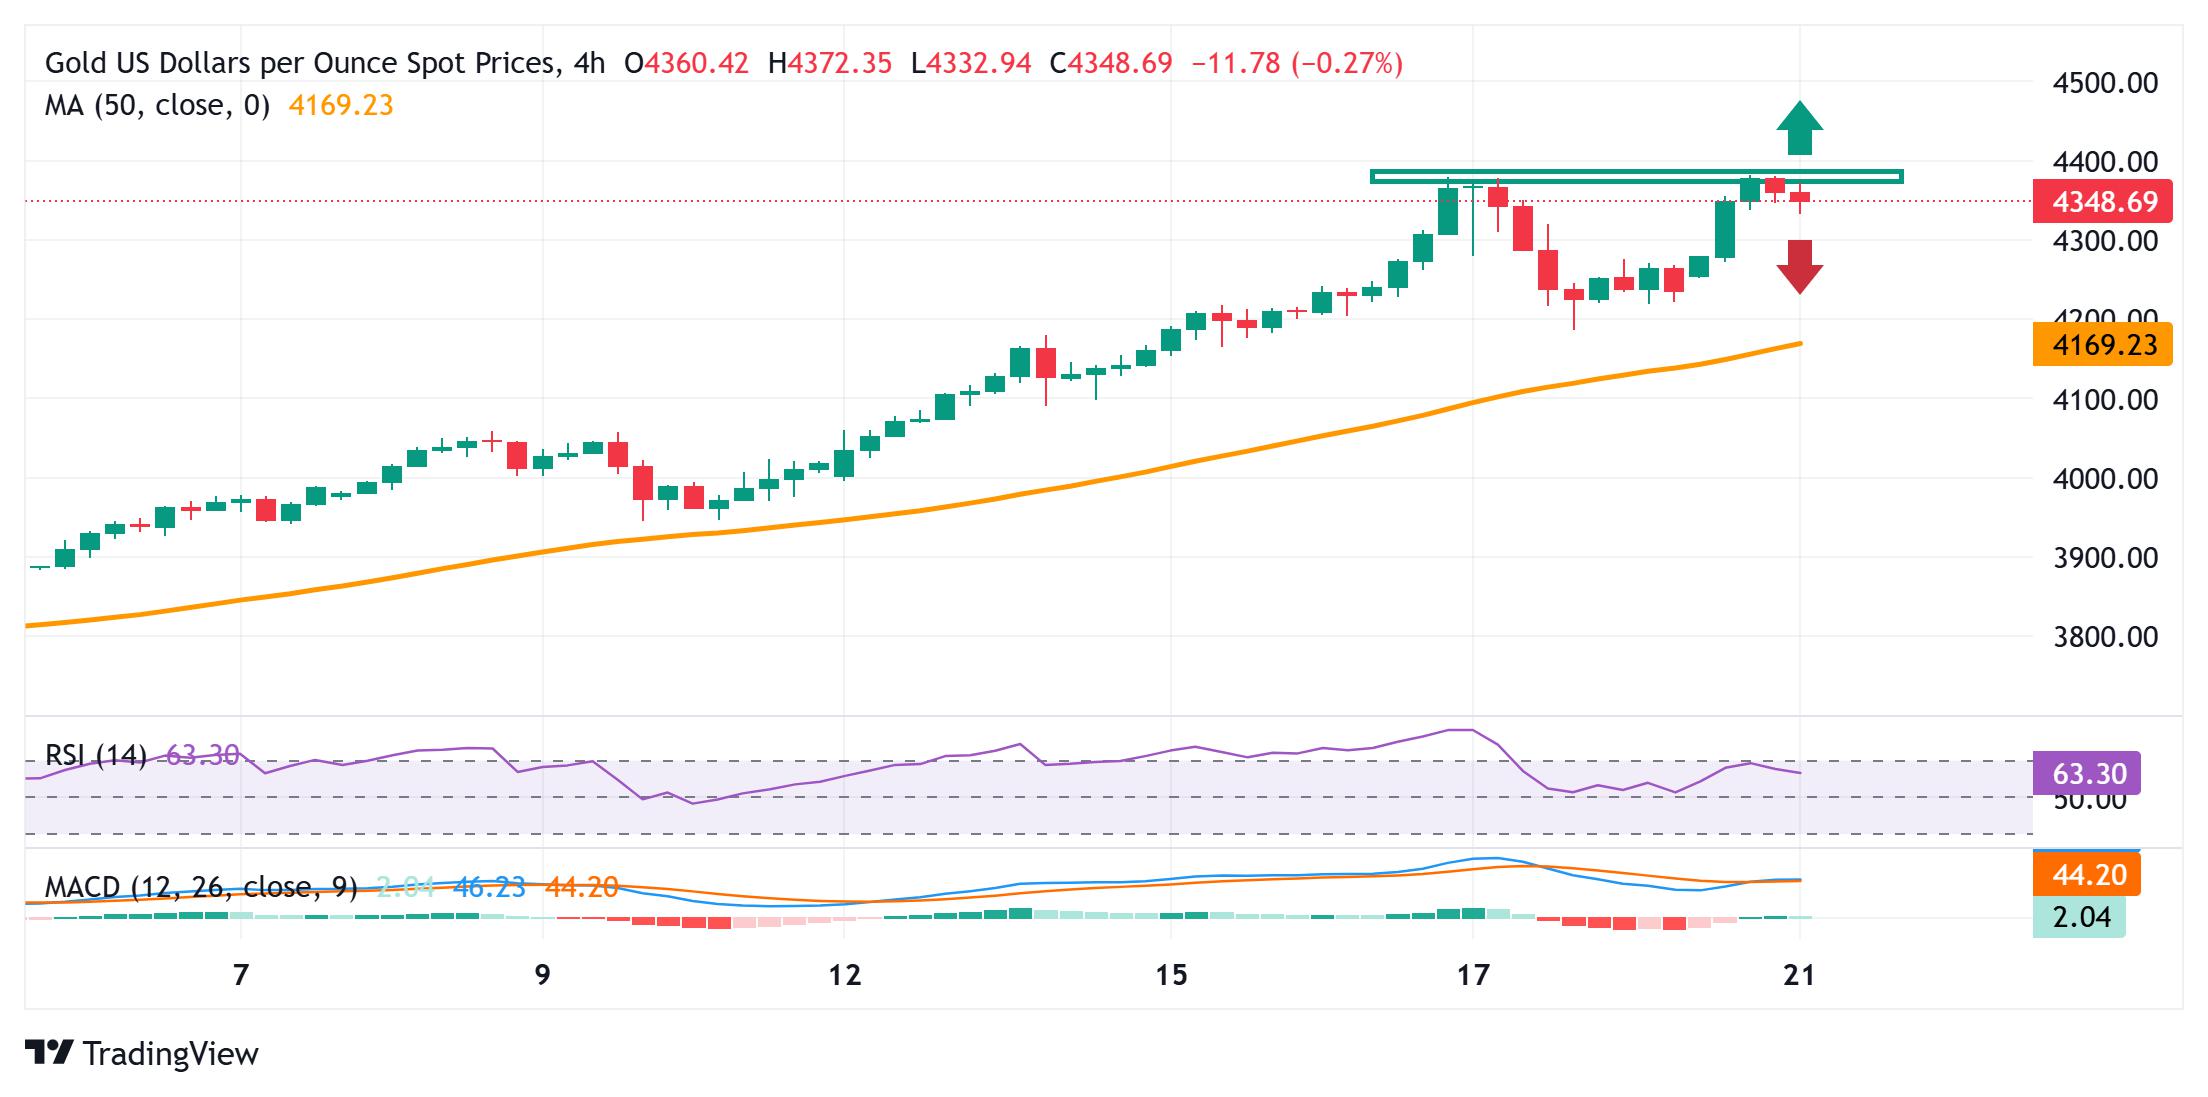Image resolution: width=2208 pixels, height=1097 pixels.
Task: Select the RSI (14) indicator legend
Action: (96, 755)
